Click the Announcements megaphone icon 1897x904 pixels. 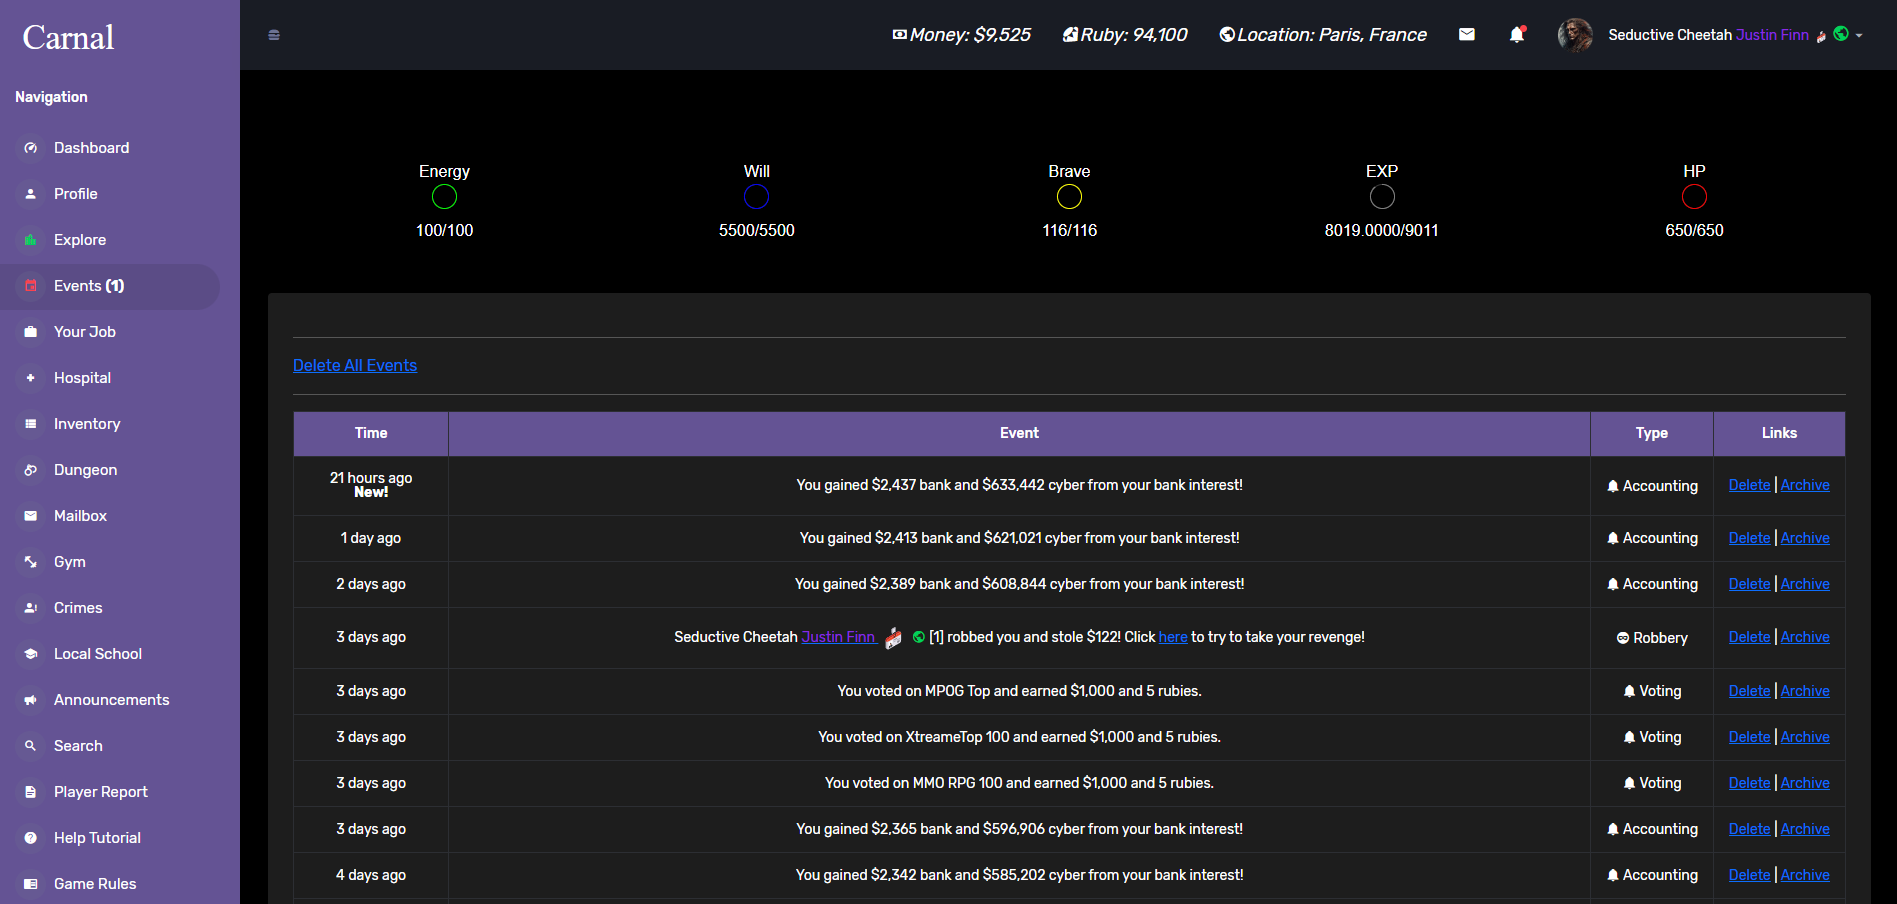(31, 700)
